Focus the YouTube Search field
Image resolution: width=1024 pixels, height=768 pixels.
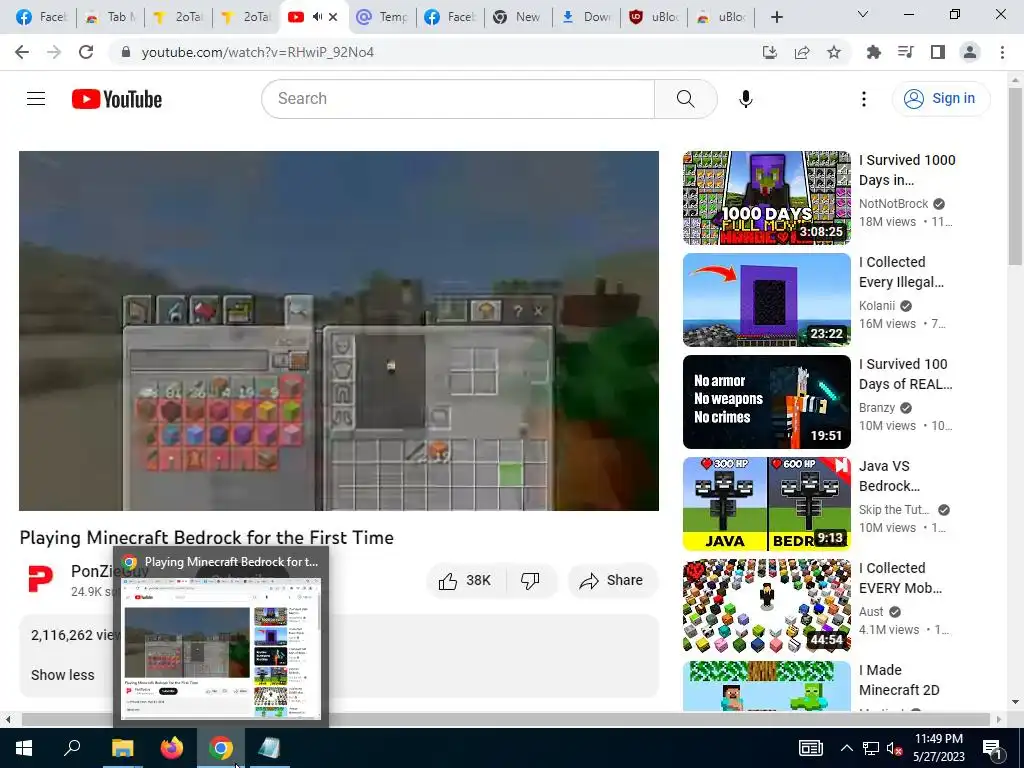458,99
